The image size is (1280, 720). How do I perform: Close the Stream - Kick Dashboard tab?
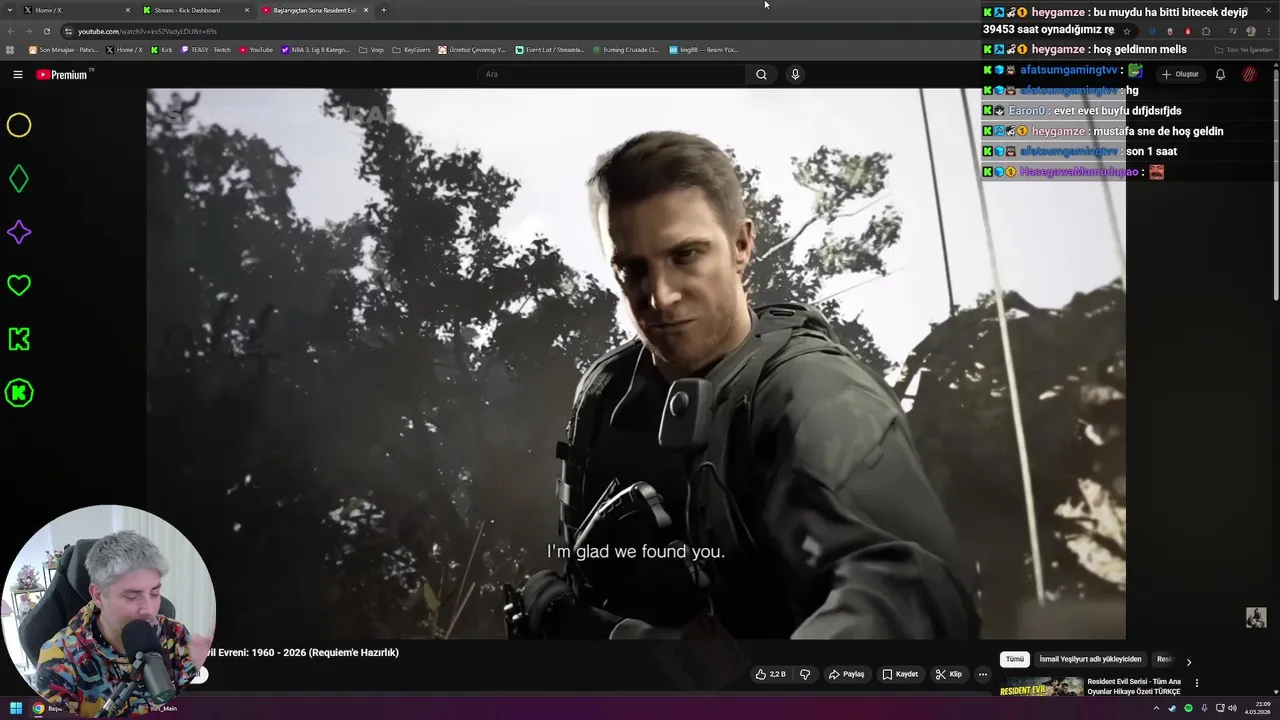pyautogui.click(x=247, y=10)
